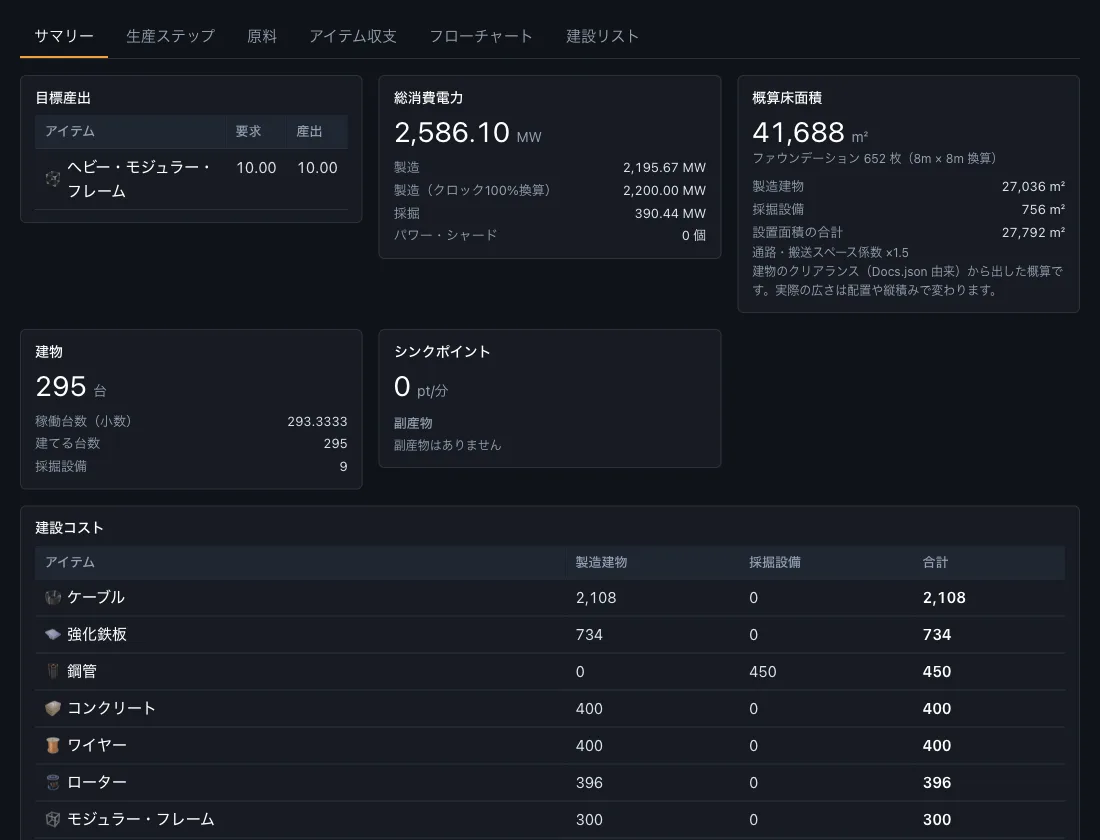Click the total power 2,586.10 value
The height and width of the screenshot is (840, 1100).
[x=452, y=133]
